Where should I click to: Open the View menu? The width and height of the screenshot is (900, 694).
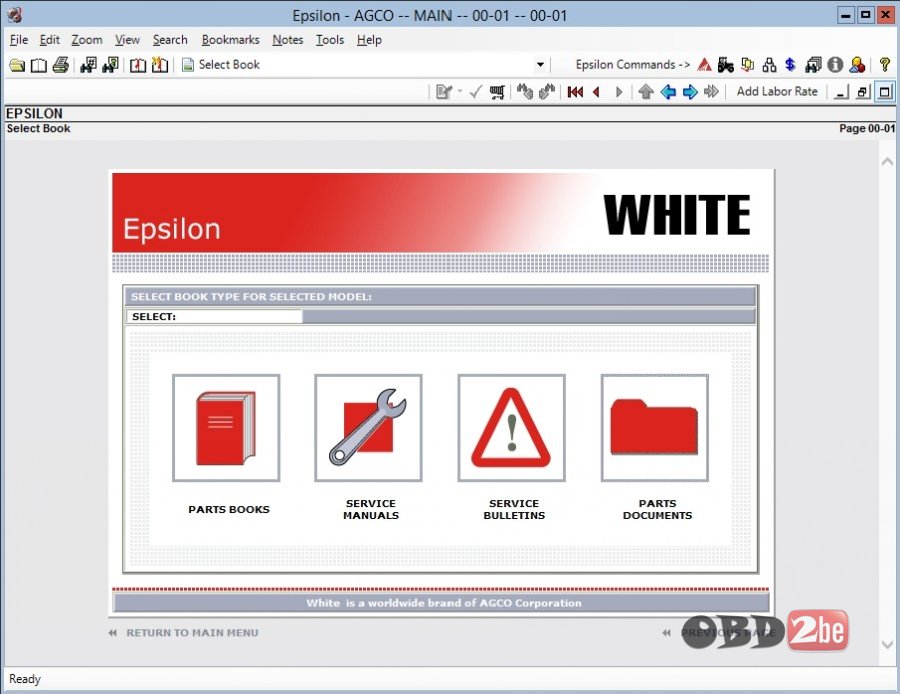tap(127, 40)
